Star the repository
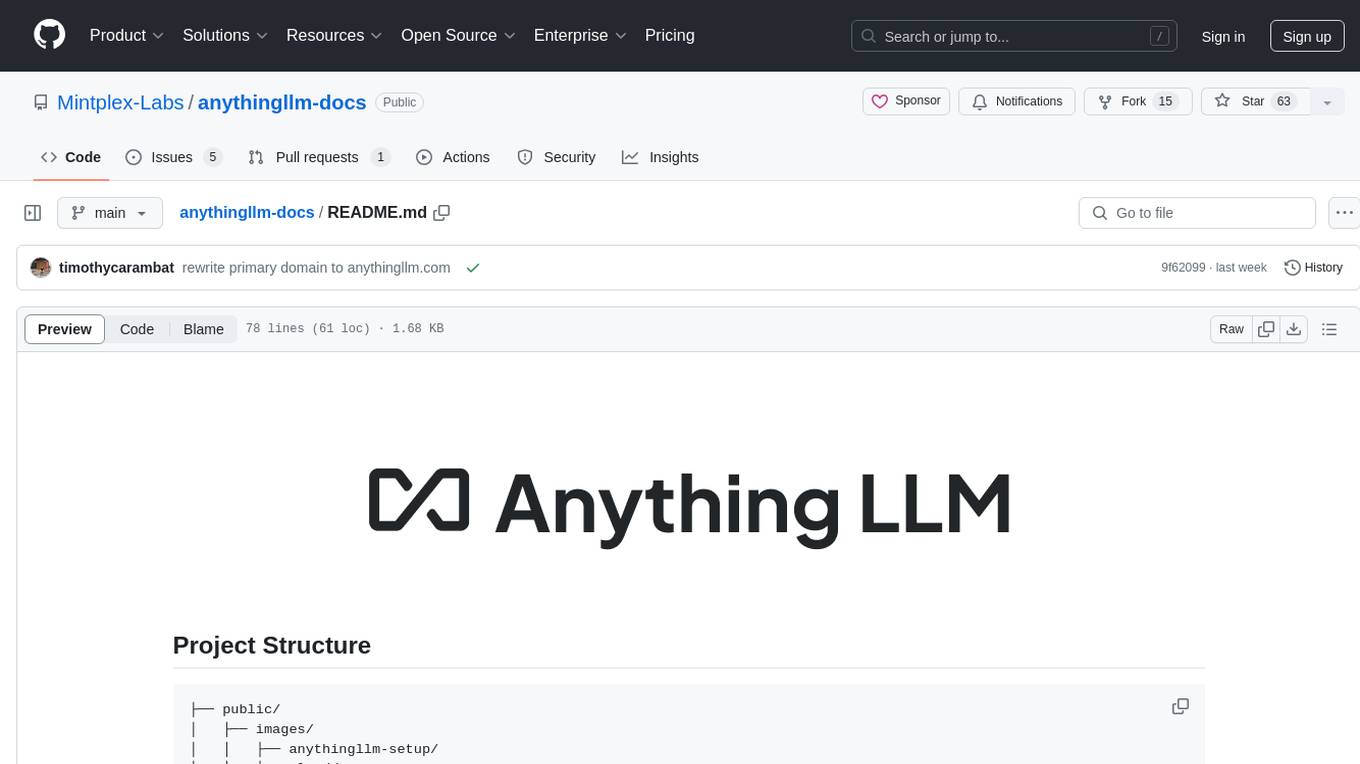This screenshot has height=764, width=1360. (x=1255, y=101)
